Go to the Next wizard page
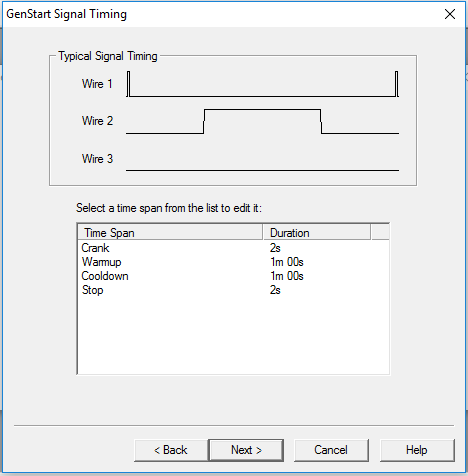Image resolution: width=468 pixels, height=476 pixels. point(246,450)
